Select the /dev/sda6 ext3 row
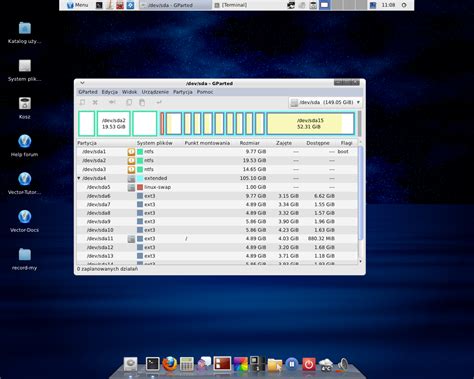The image size is (474, 379). (217, 196)
